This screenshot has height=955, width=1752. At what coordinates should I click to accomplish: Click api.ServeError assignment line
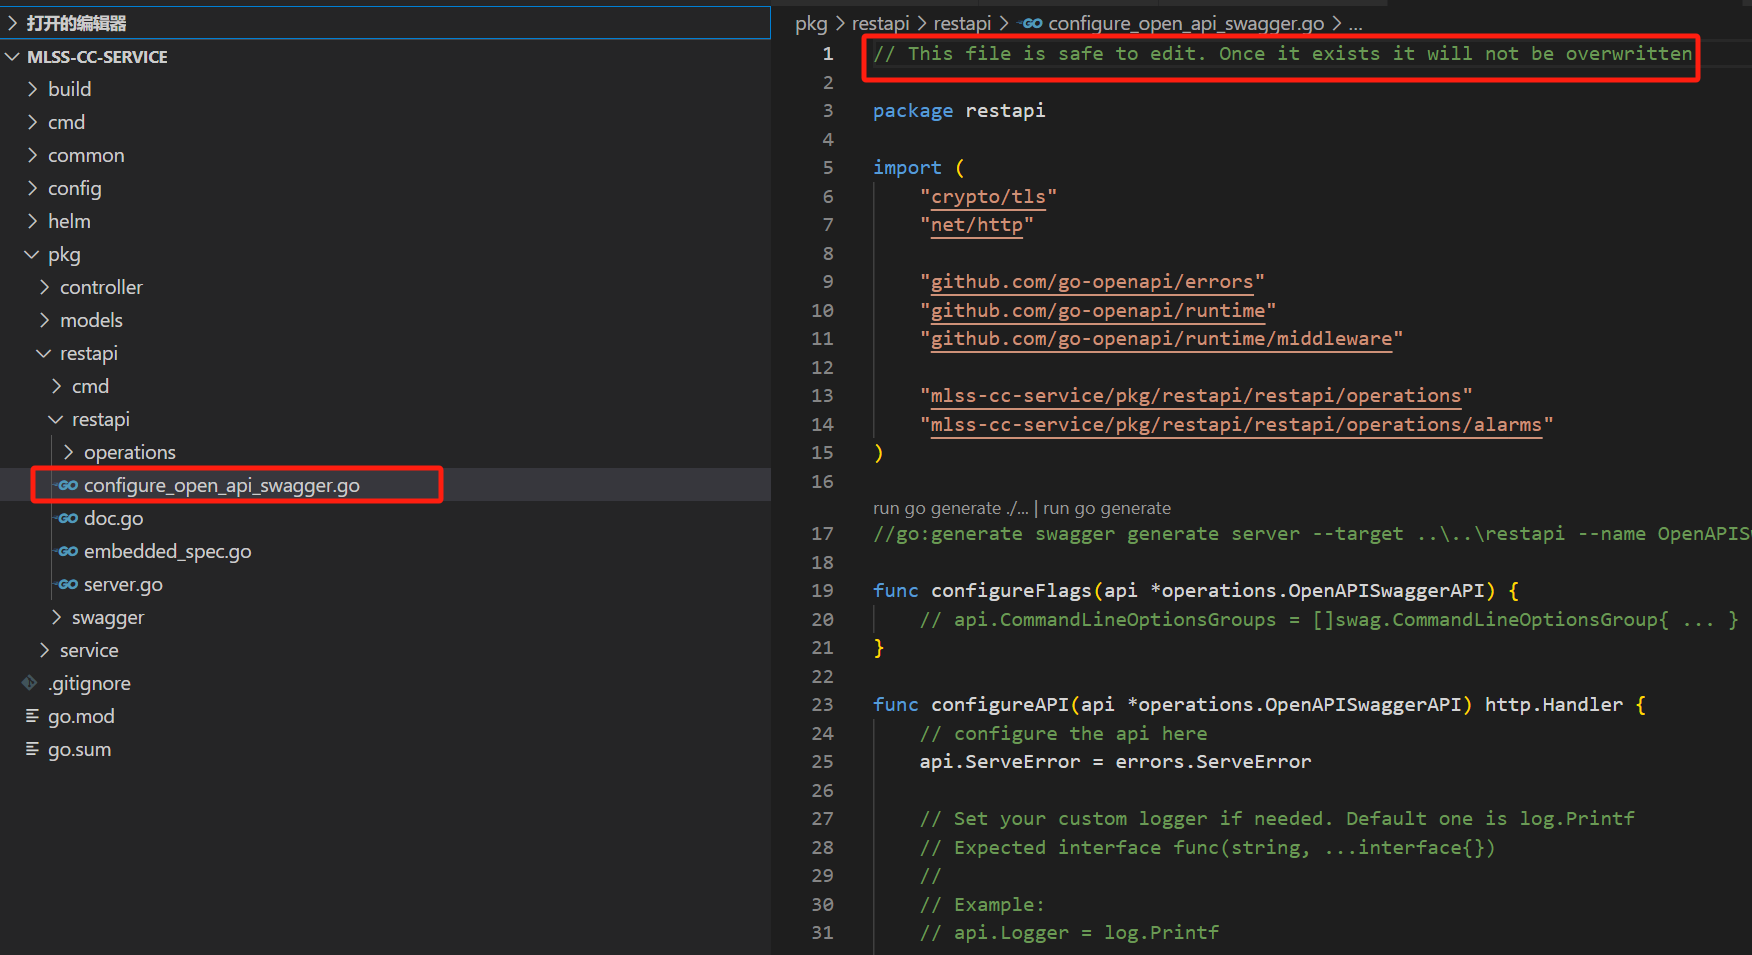click(x=1115, y=762)
